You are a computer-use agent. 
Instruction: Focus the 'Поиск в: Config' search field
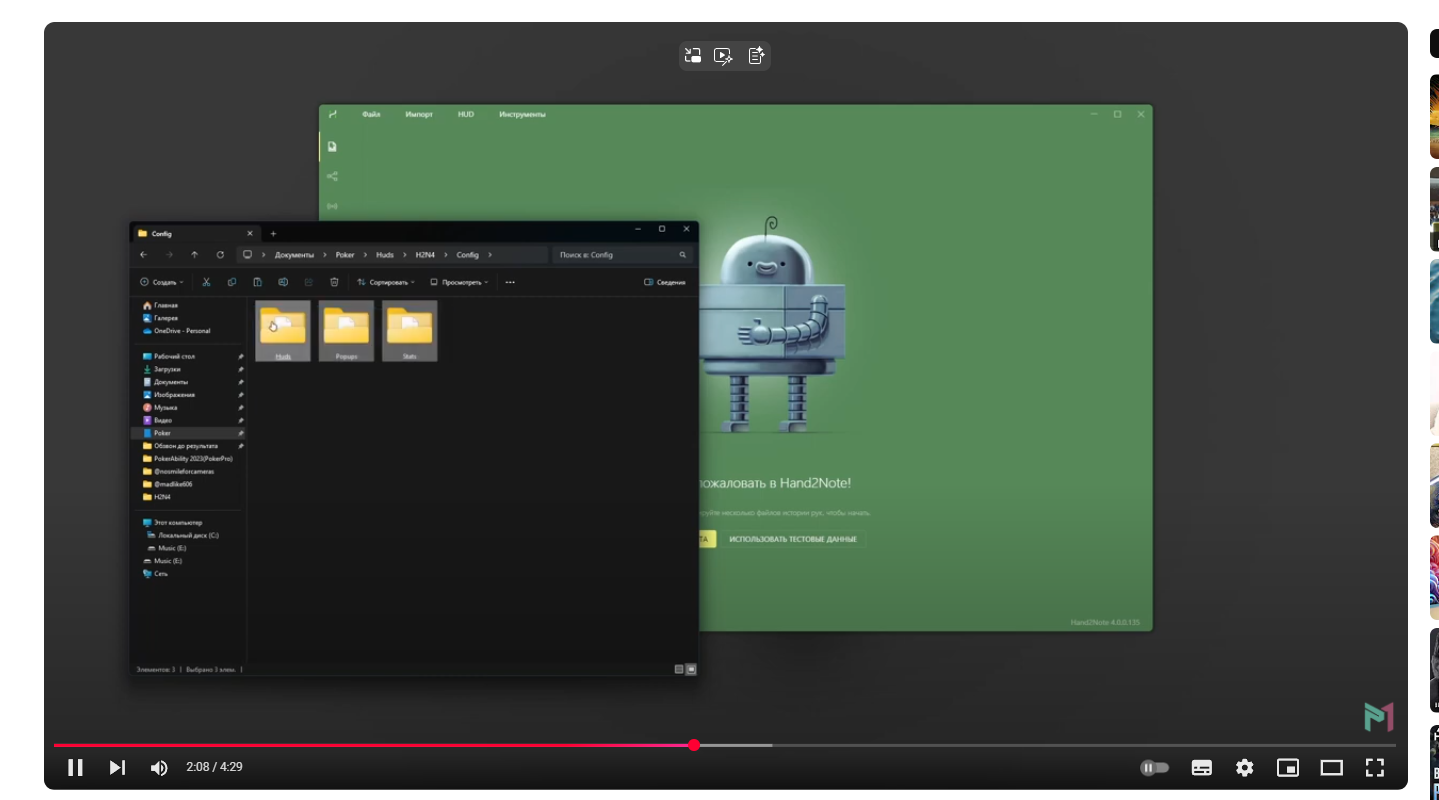click(x=623, y=255)
